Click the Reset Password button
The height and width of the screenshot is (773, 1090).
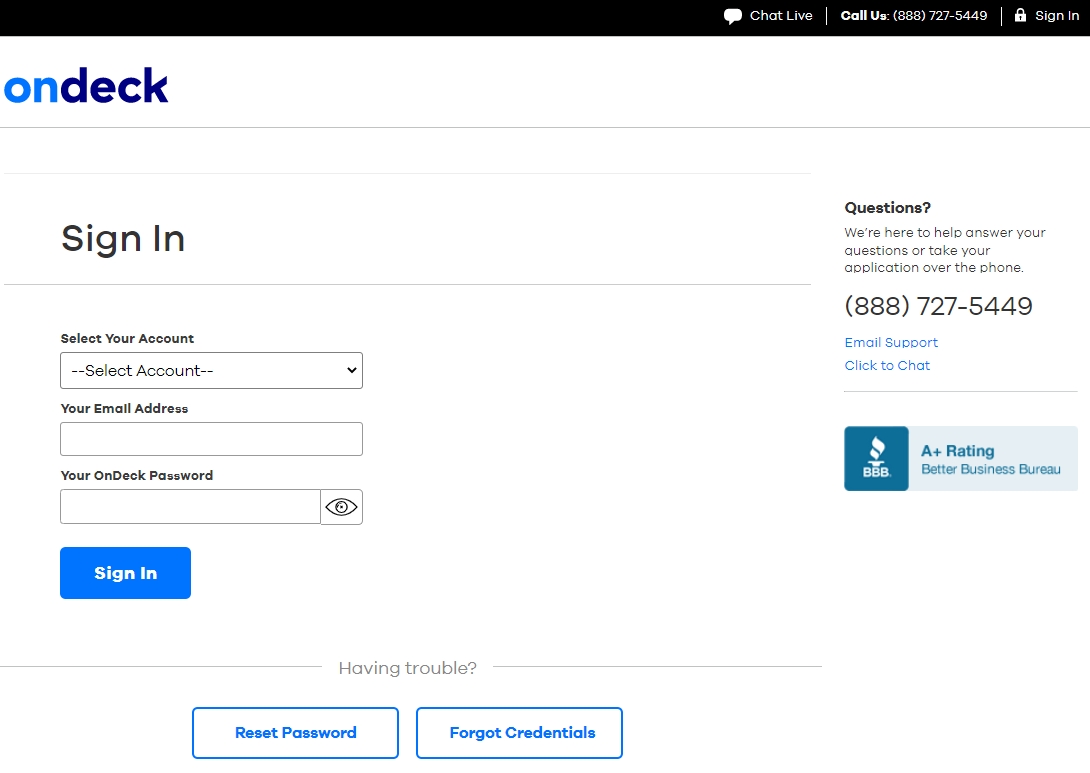pos(295,733)
